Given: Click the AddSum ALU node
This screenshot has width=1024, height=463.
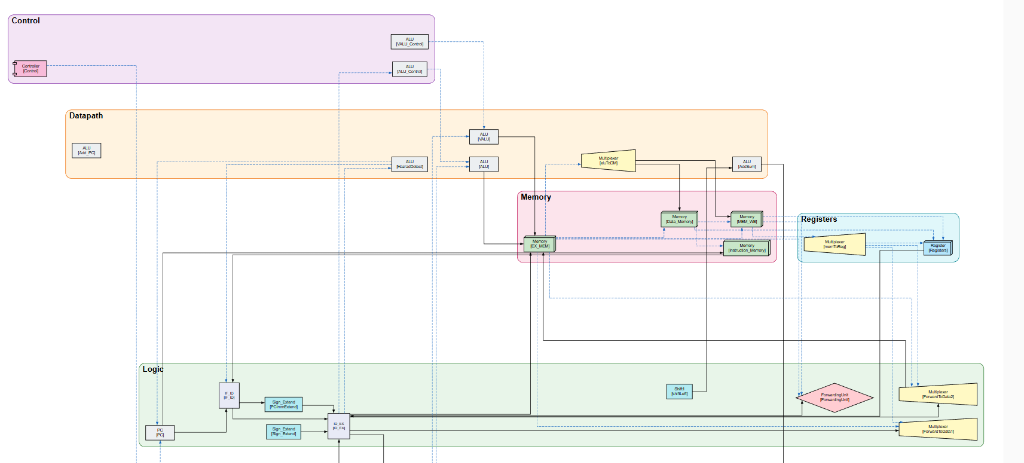Looking at the screenshot, I should pyautogui.click(x=746, y=164).
